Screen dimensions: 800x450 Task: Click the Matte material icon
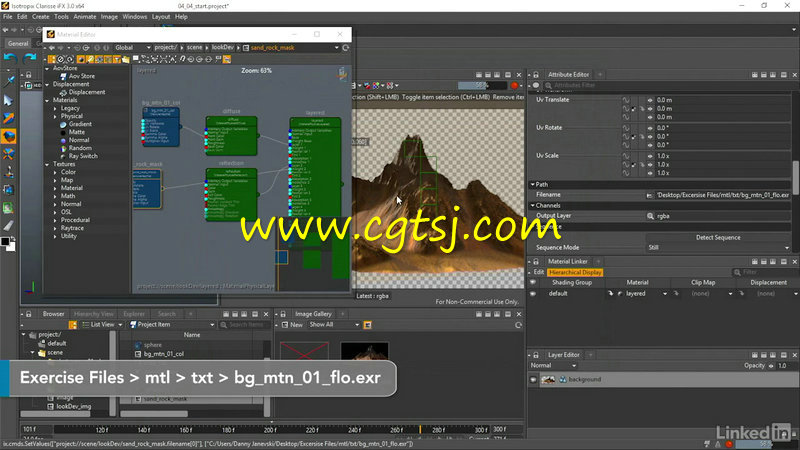pos(63,132)
